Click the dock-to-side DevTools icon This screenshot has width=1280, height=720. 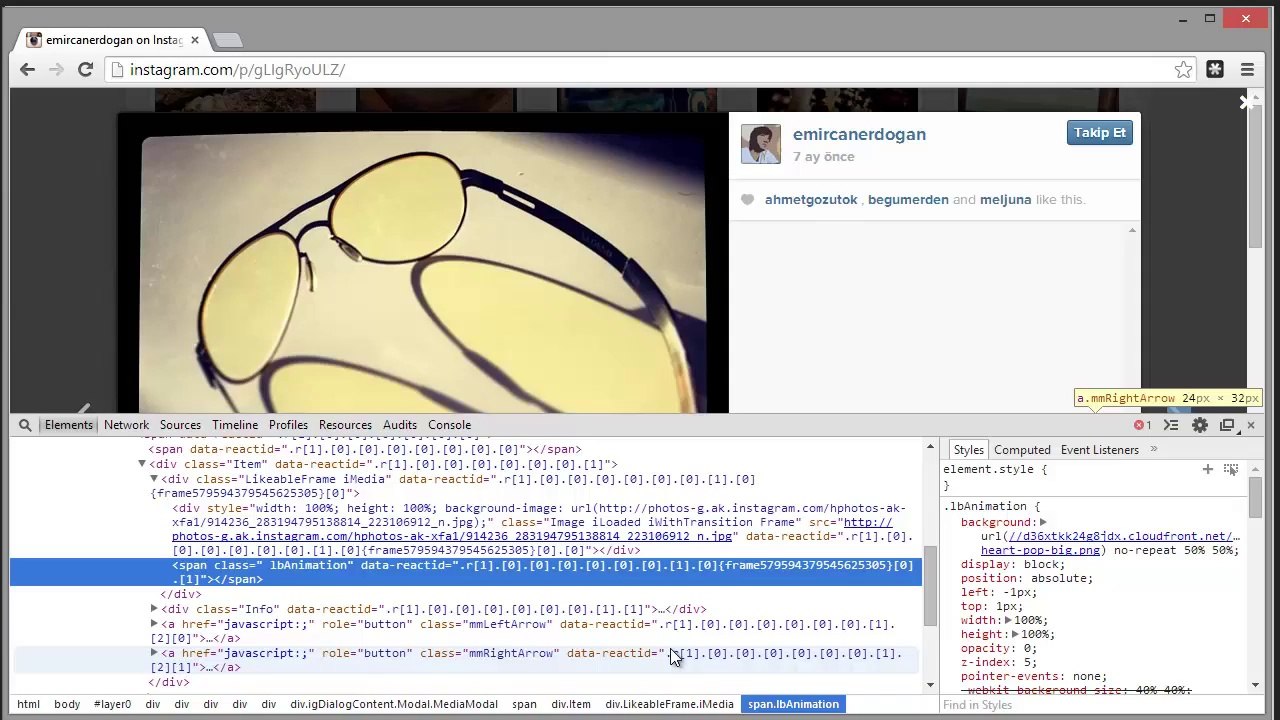1227,425
